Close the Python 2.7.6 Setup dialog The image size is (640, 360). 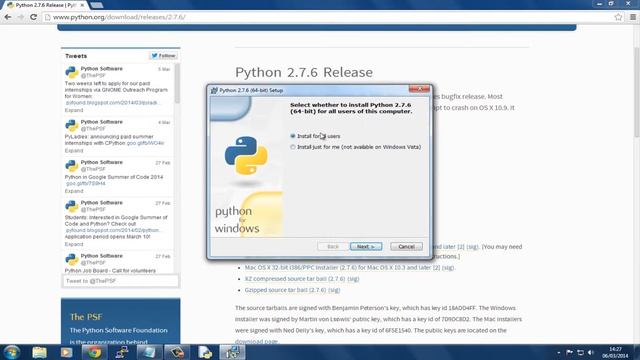419,89
